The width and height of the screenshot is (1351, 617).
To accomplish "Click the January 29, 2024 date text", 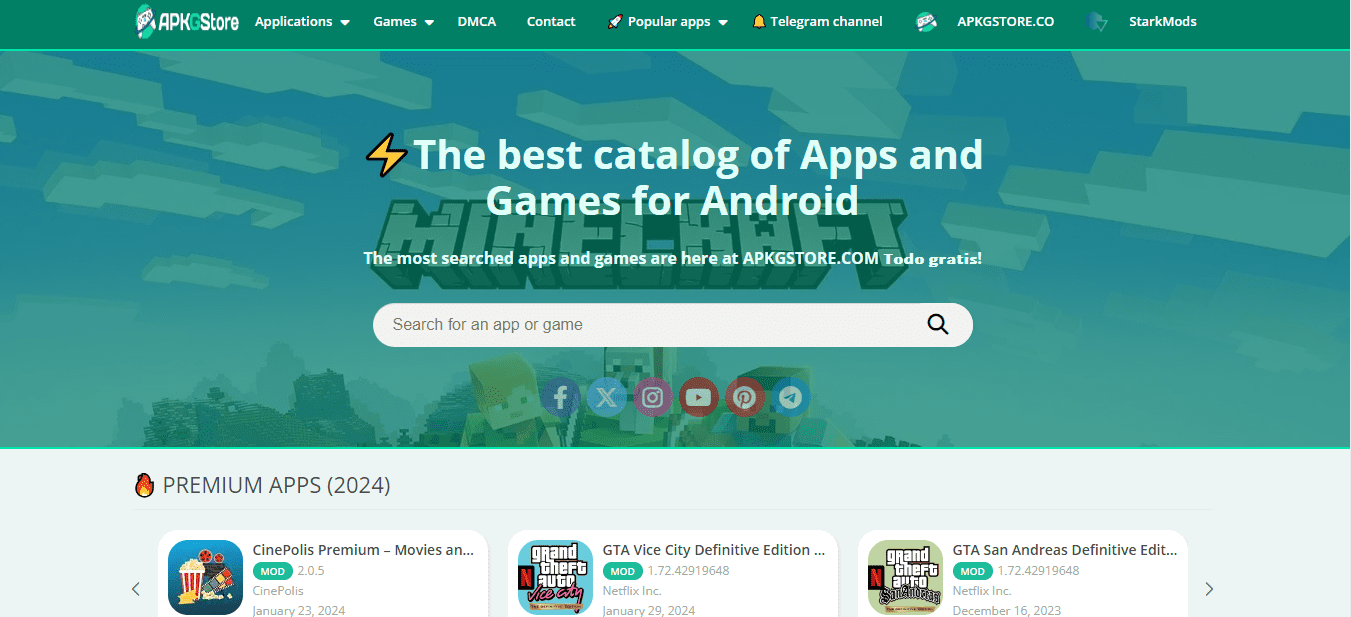I will pos(649,610).
